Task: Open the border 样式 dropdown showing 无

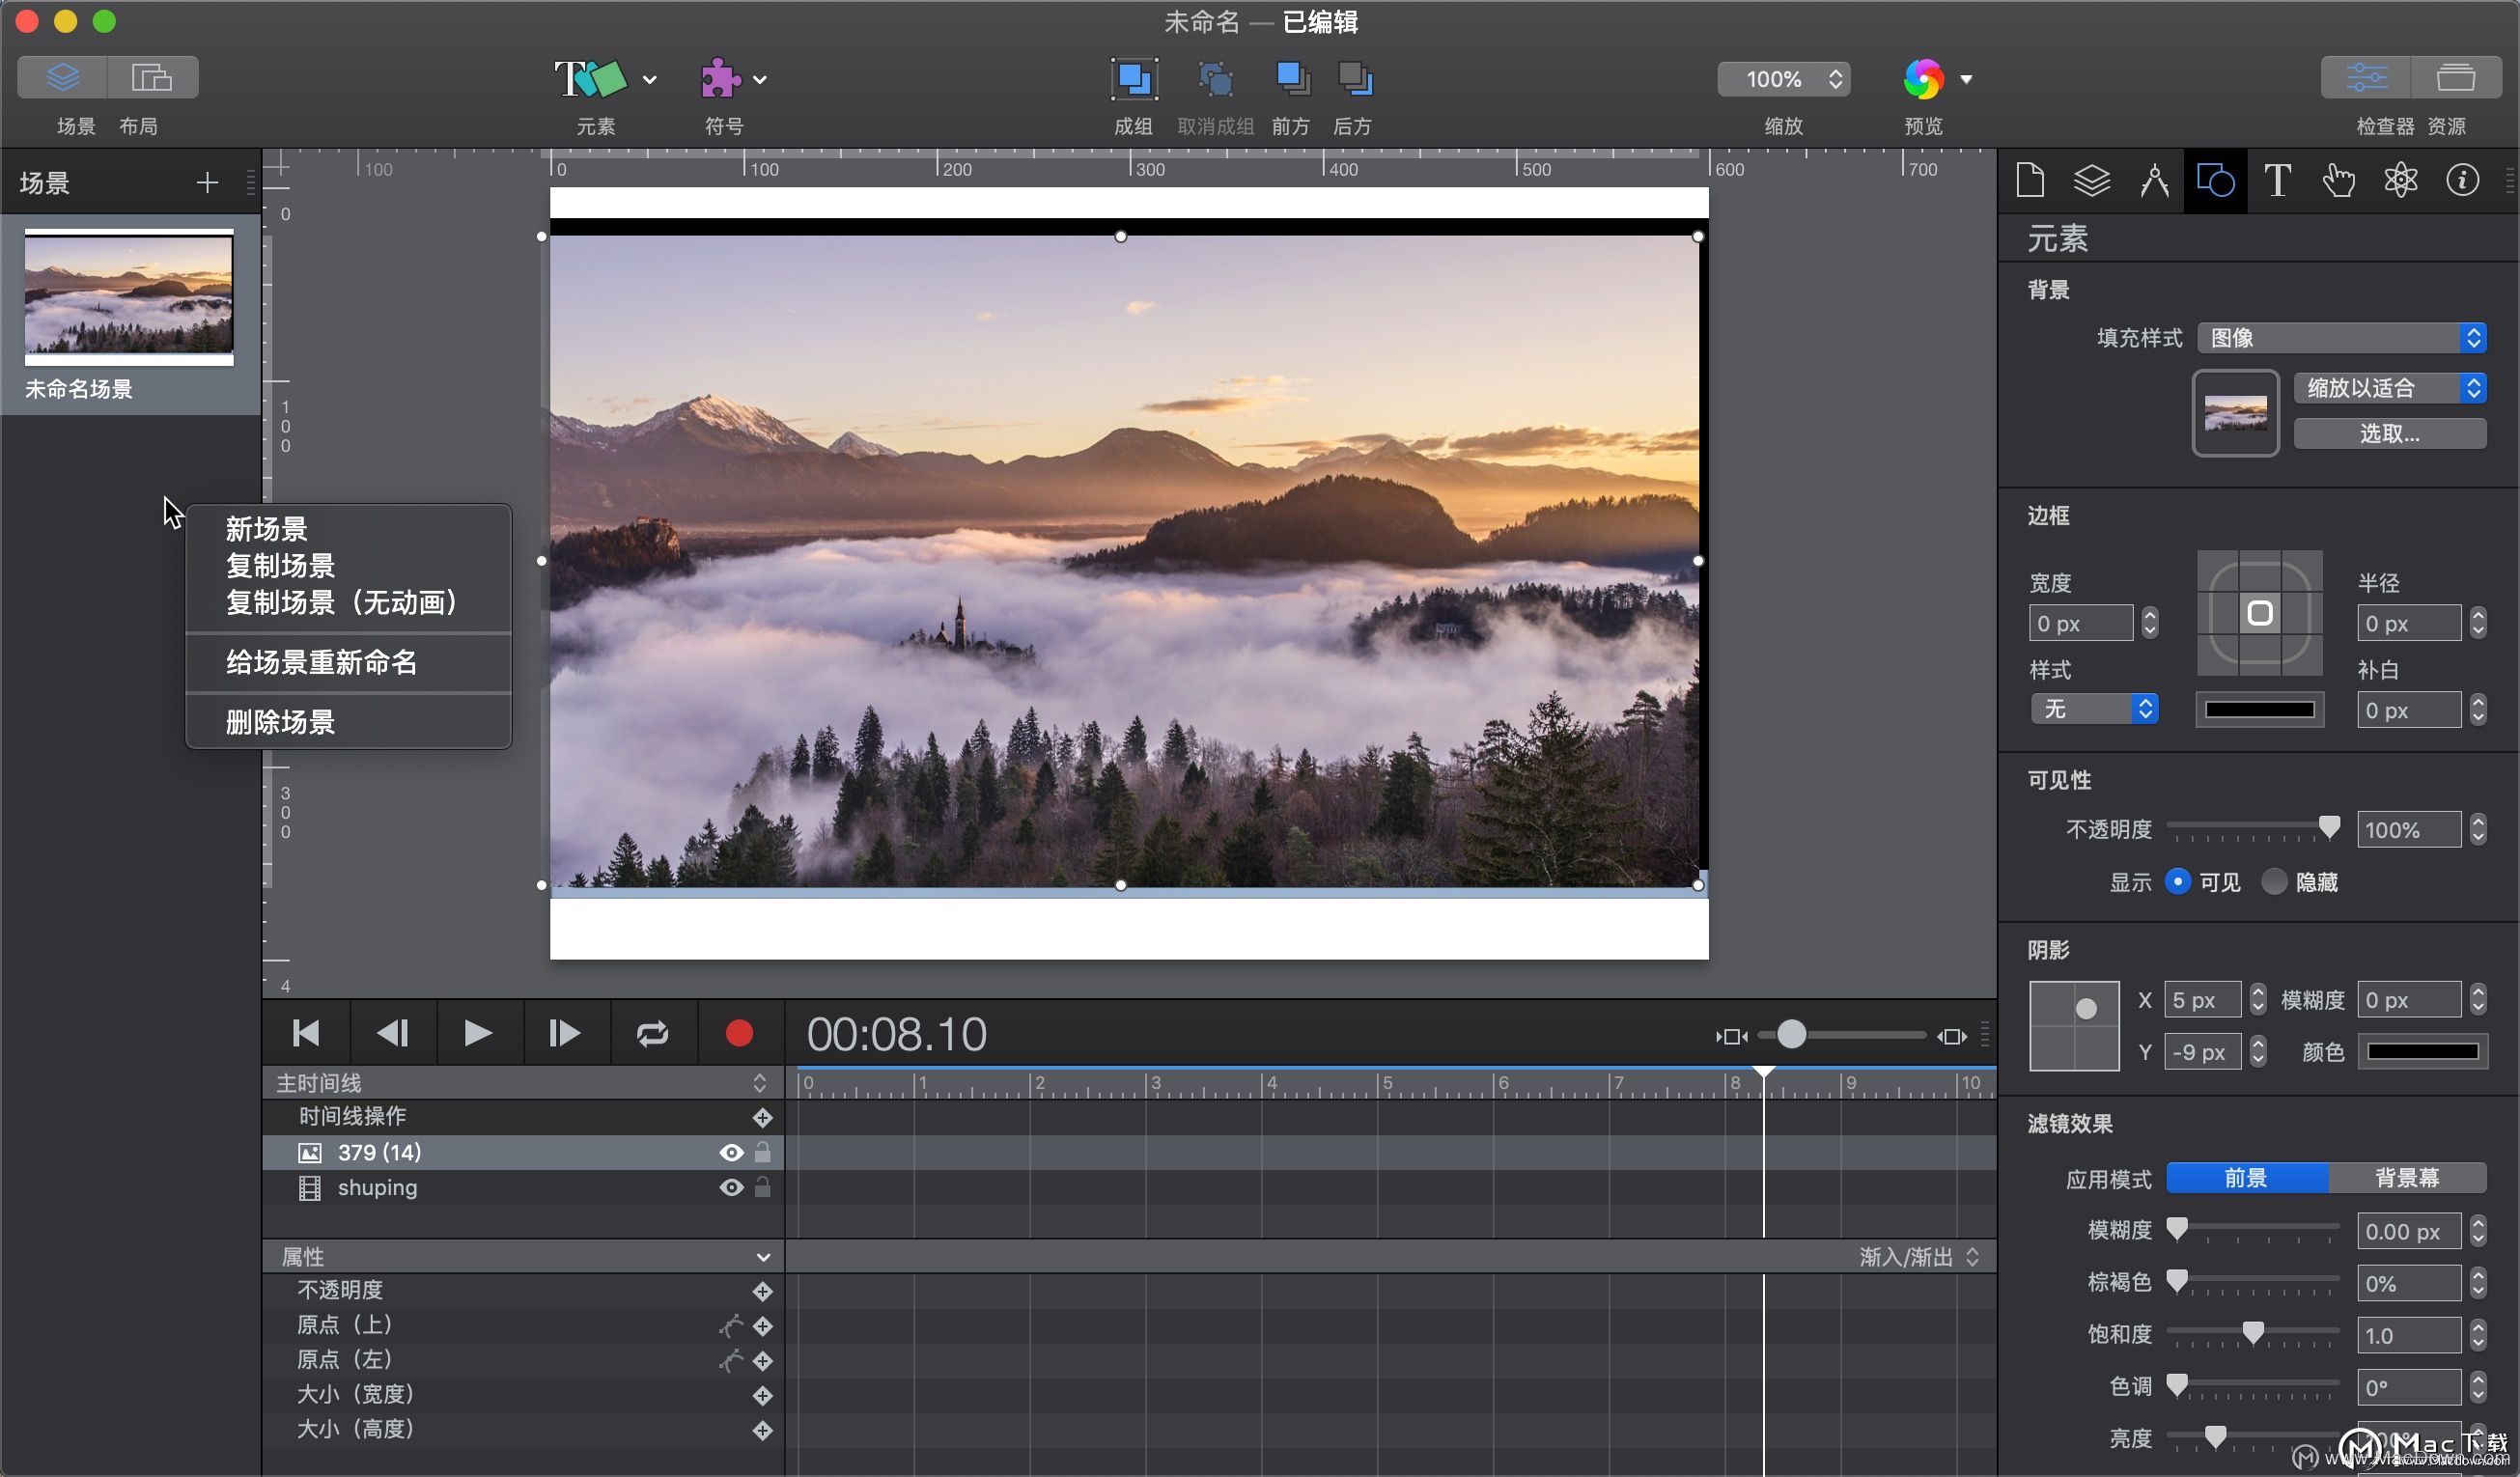Action: coord(2094,709)
